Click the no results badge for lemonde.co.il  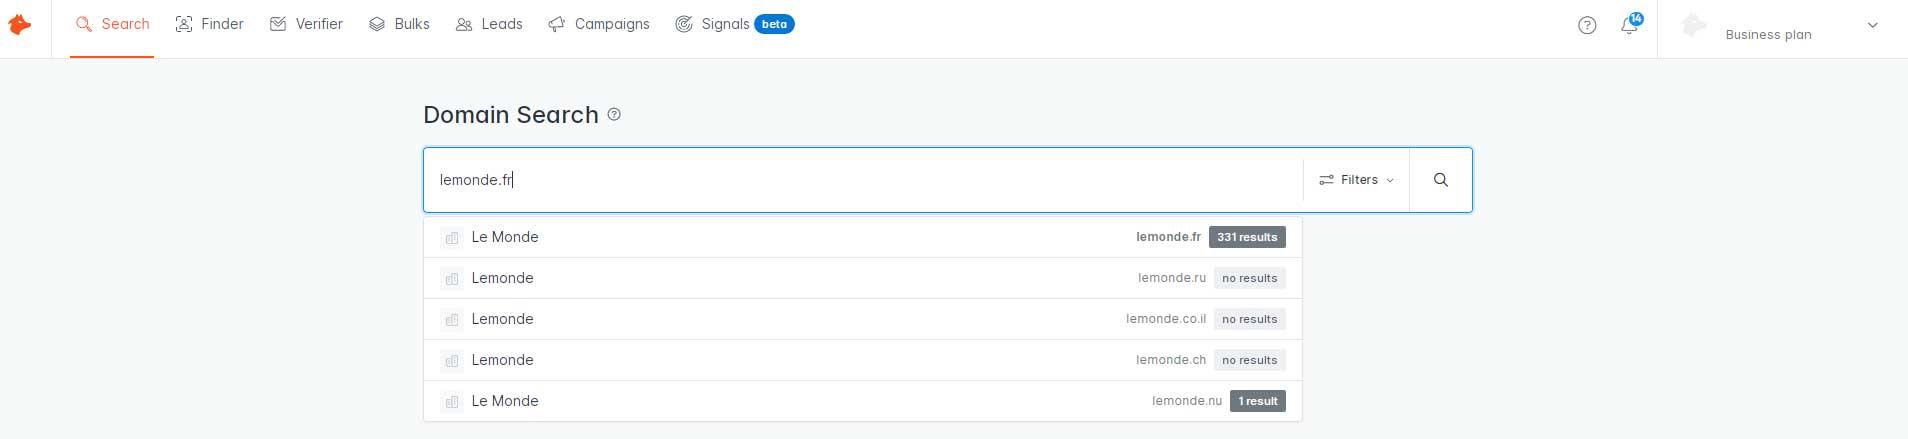tap(1250, 319)
